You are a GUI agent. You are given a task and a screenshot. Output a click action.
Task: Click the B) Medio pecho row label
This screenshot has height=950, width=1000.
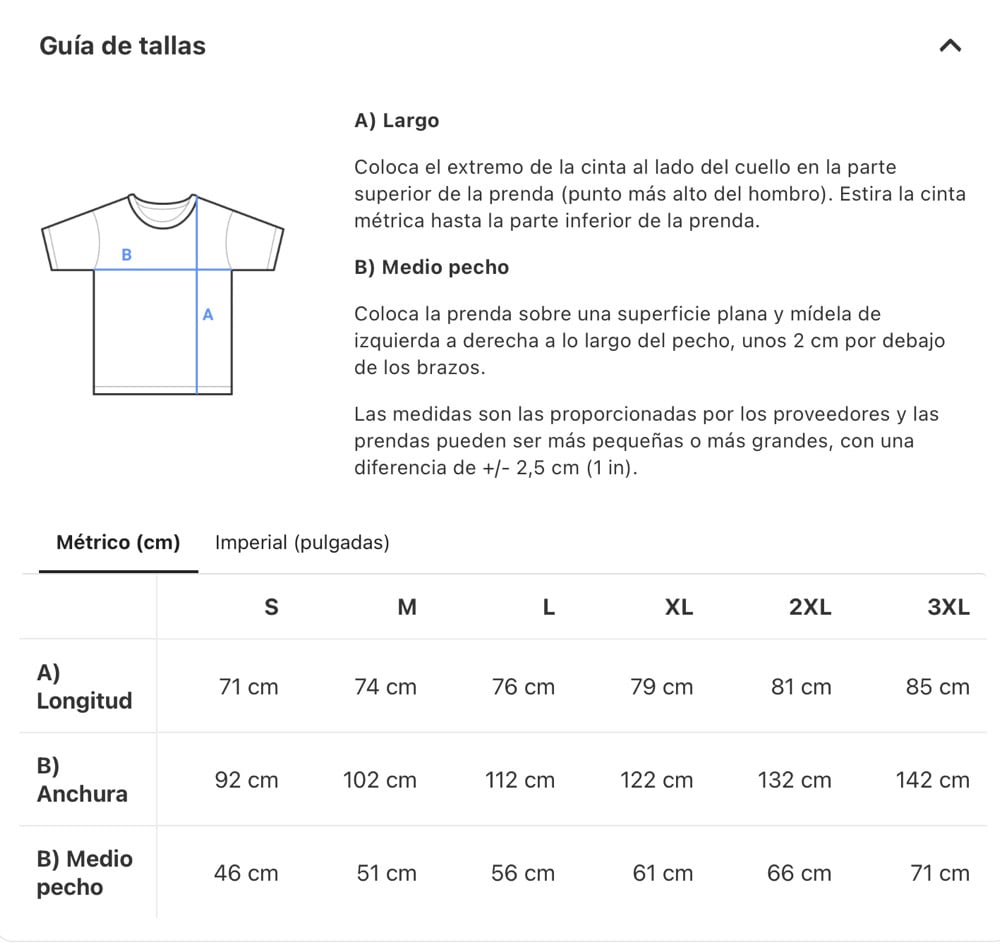(85, 873)
